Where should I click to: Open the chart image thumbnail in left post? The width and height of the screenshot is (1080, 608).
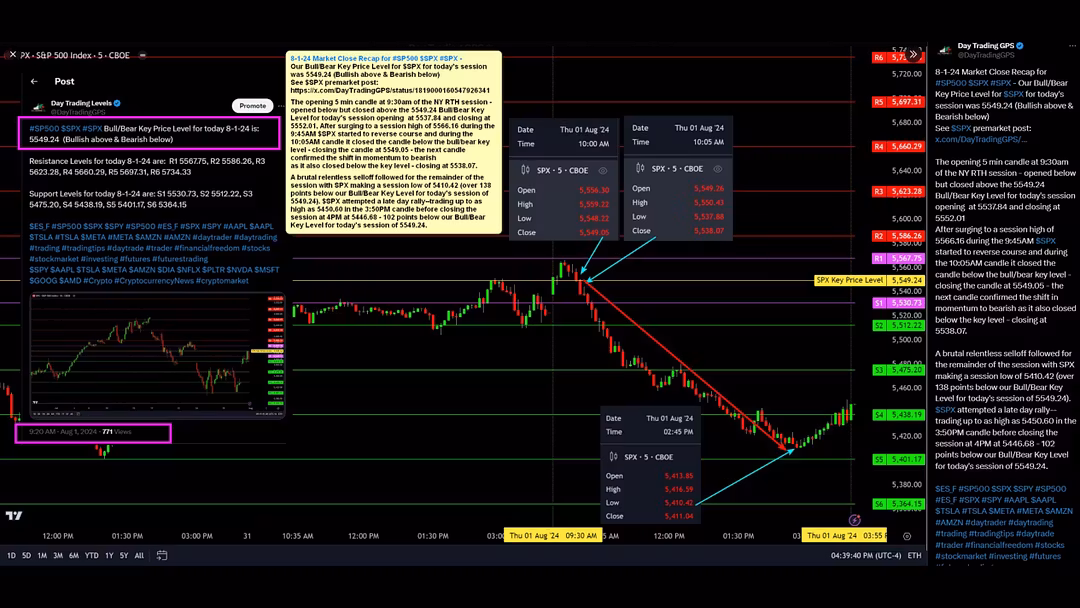click(x=158, y=355)
